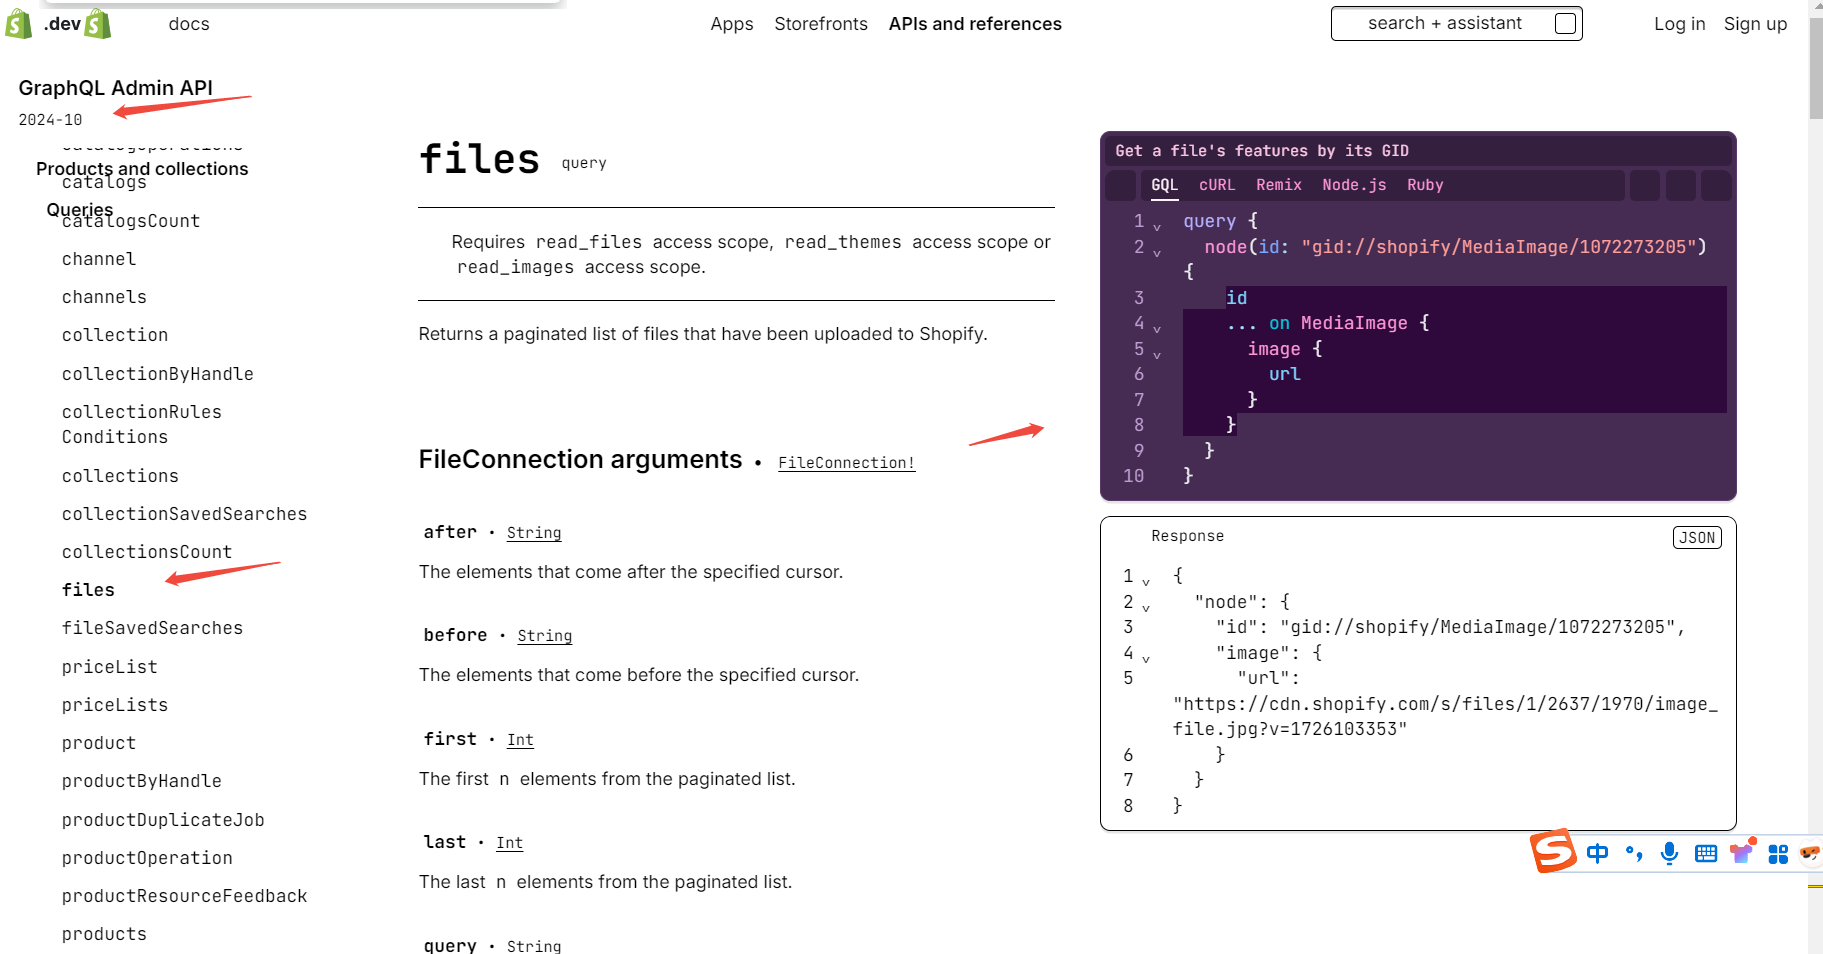
Task: Click the page vertical scrollbar thumb
Action: pyautogui.click(x=1815, y=67)
